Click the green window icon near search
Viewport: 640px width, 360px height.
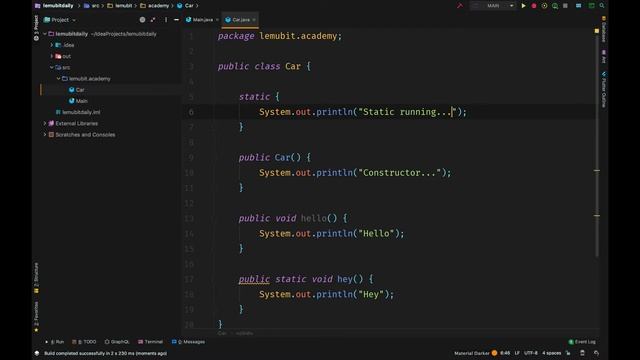[x=591, y=6]
